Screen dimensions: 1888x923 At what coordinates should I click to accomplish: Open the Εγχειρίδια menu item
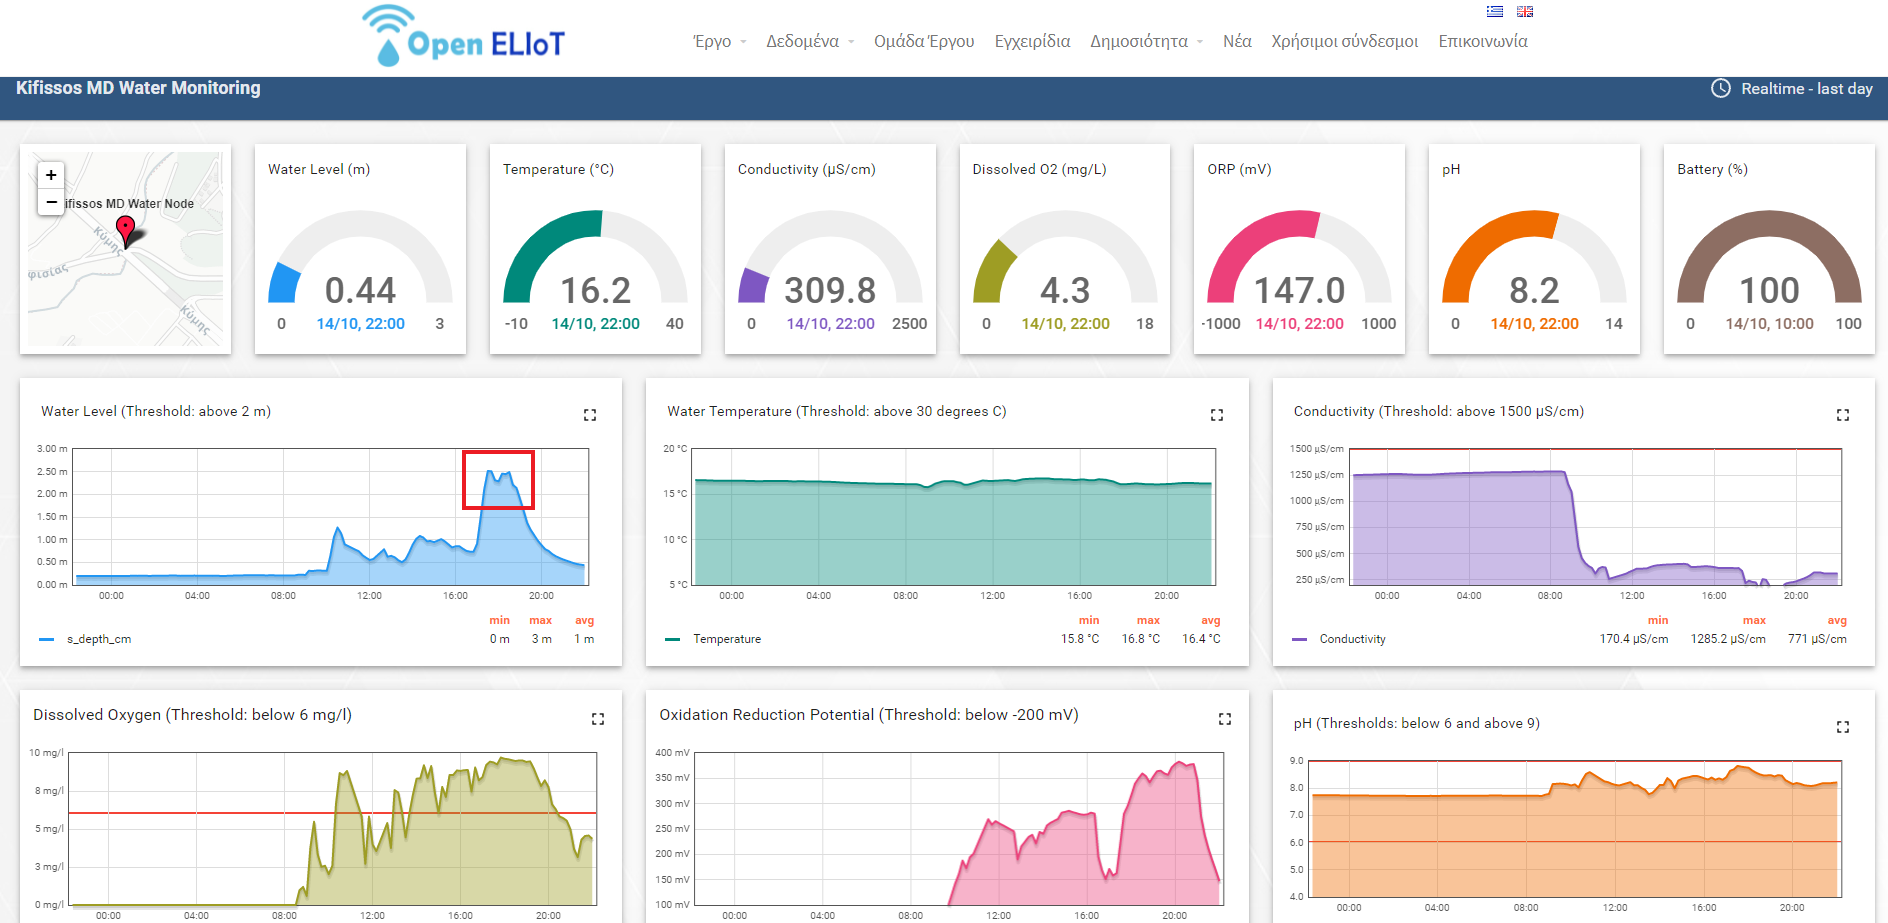[1032, 41]
